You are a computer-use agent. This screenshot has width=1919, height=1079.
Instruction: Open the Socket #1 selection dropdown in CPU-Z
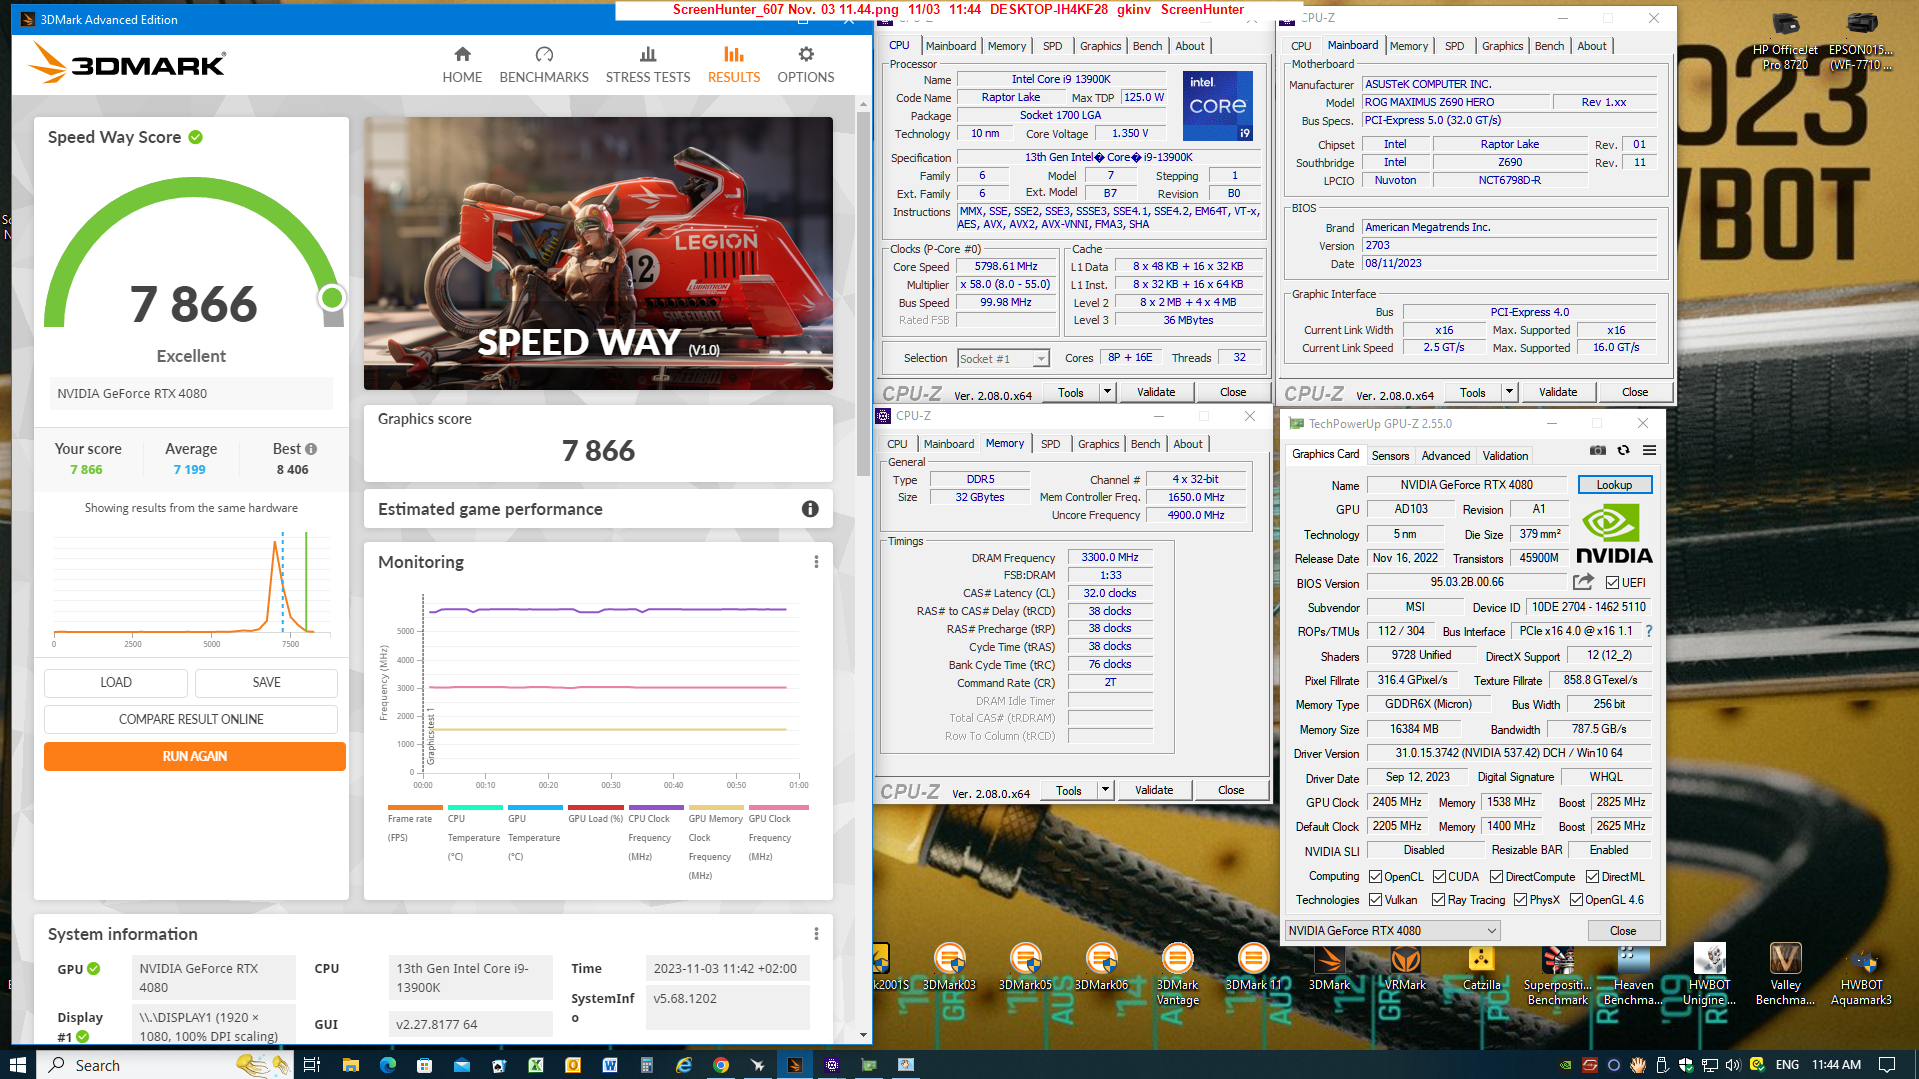click(1003, 358)
